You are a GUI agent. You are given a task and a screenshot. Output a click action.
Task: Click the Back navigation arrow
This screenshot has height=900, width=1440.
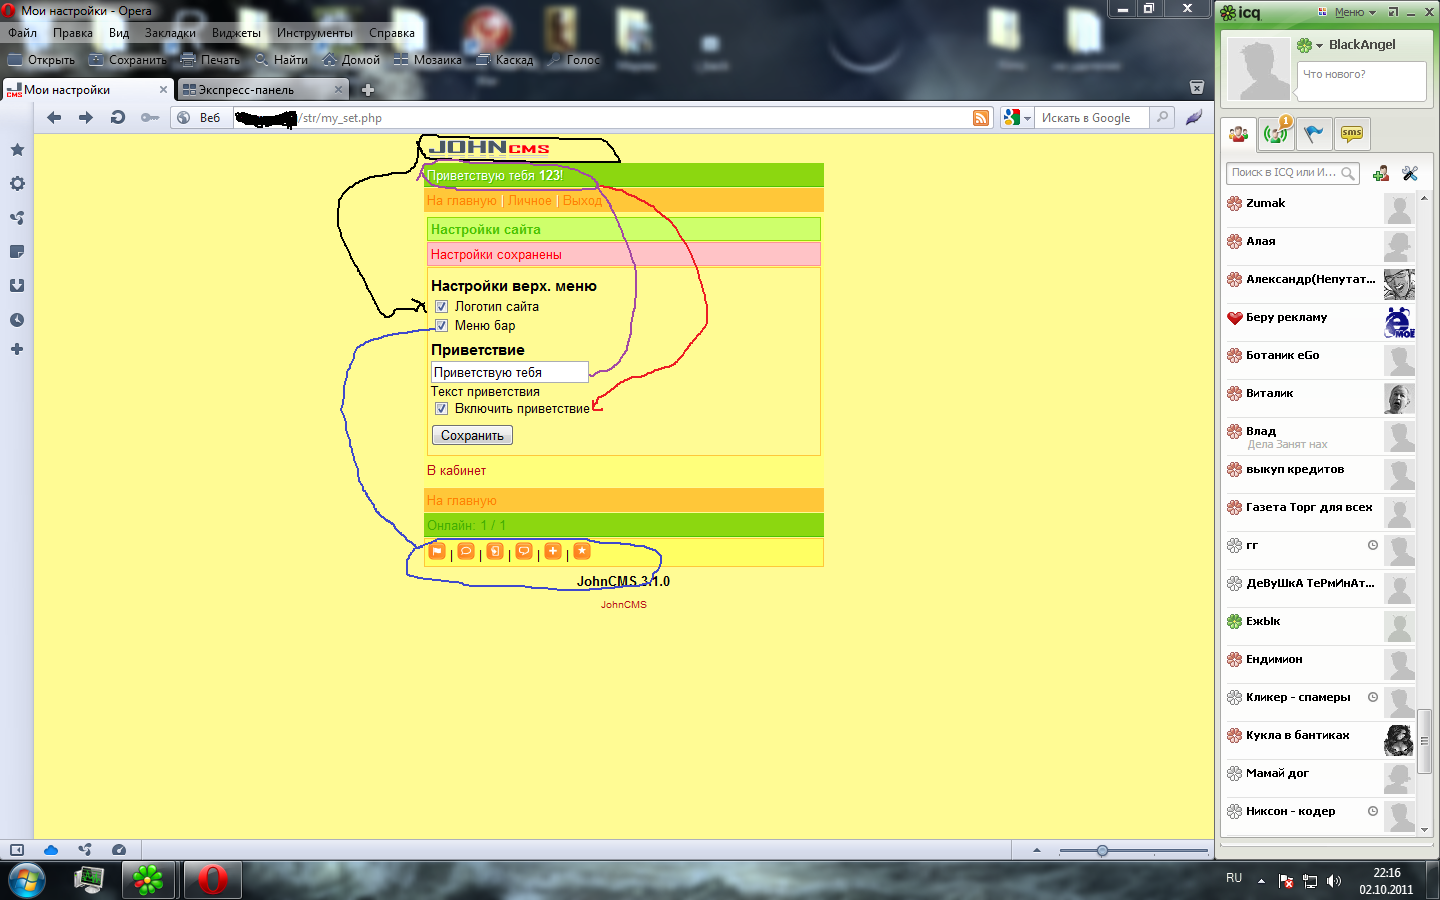pyautogui.click(x=54, y=118)
